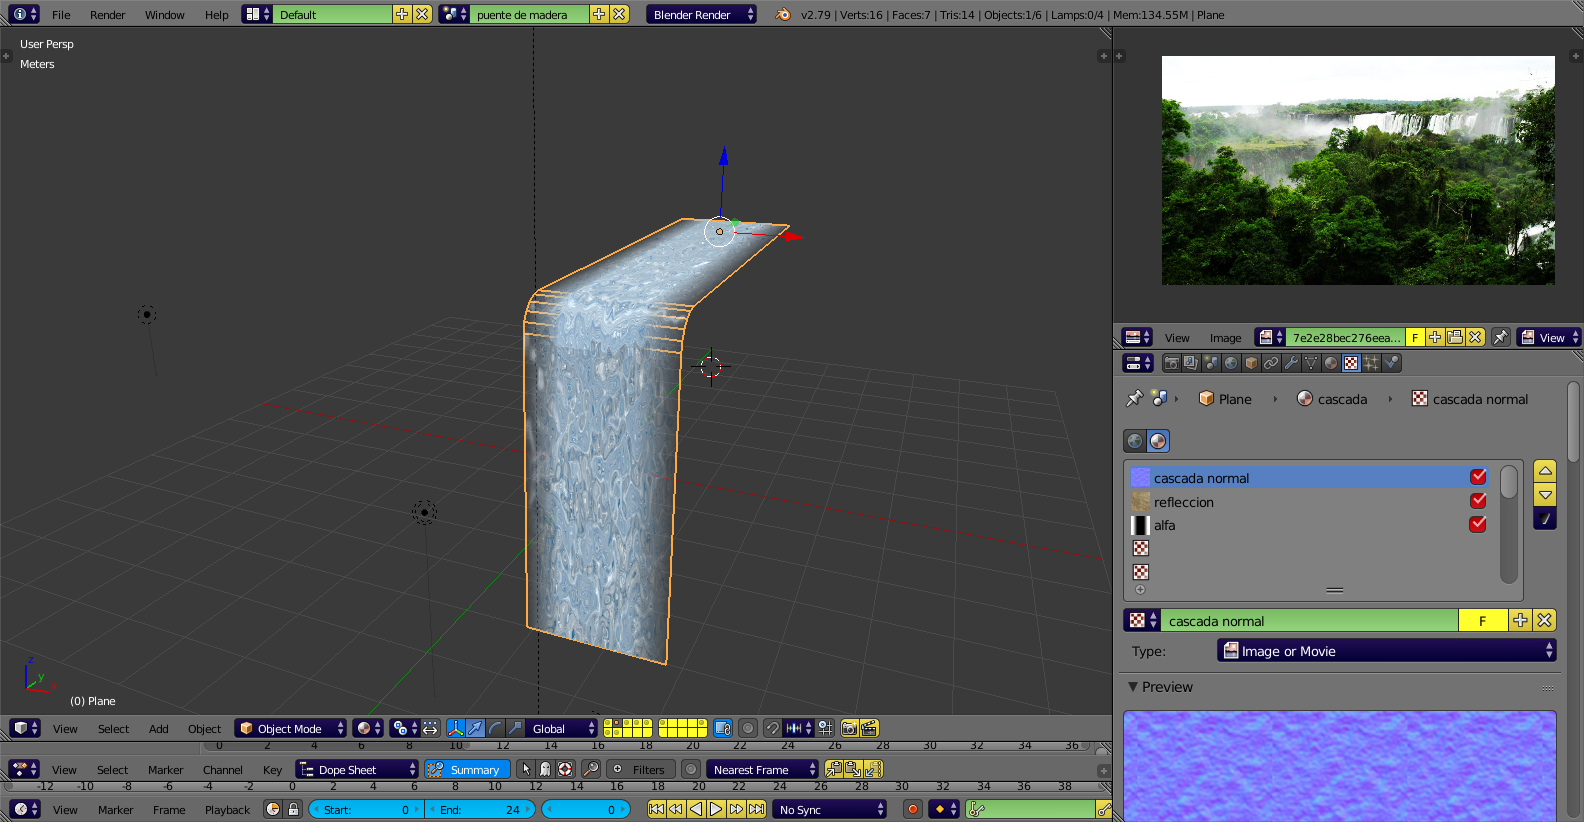Click the End frame field
1584x822 pixels.
(x=482, y=809)
